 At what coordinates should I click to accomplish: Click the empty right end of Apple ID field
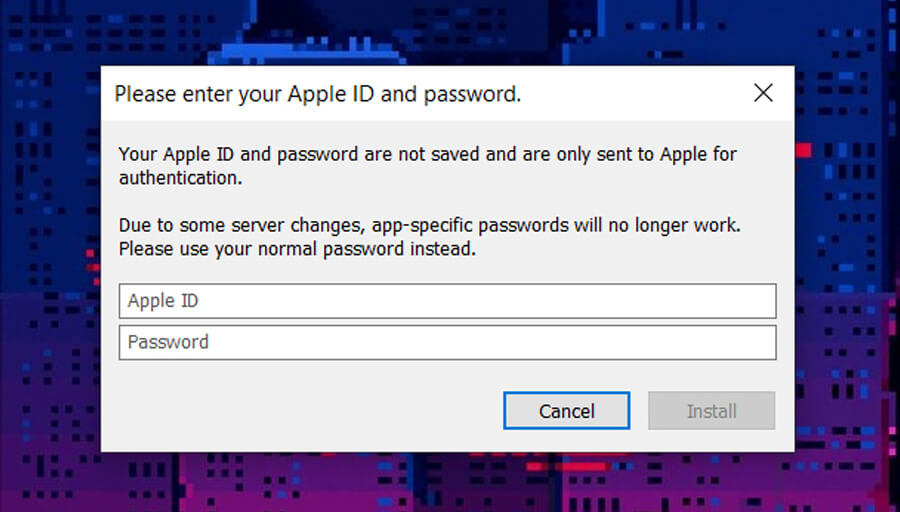(740, 301)
